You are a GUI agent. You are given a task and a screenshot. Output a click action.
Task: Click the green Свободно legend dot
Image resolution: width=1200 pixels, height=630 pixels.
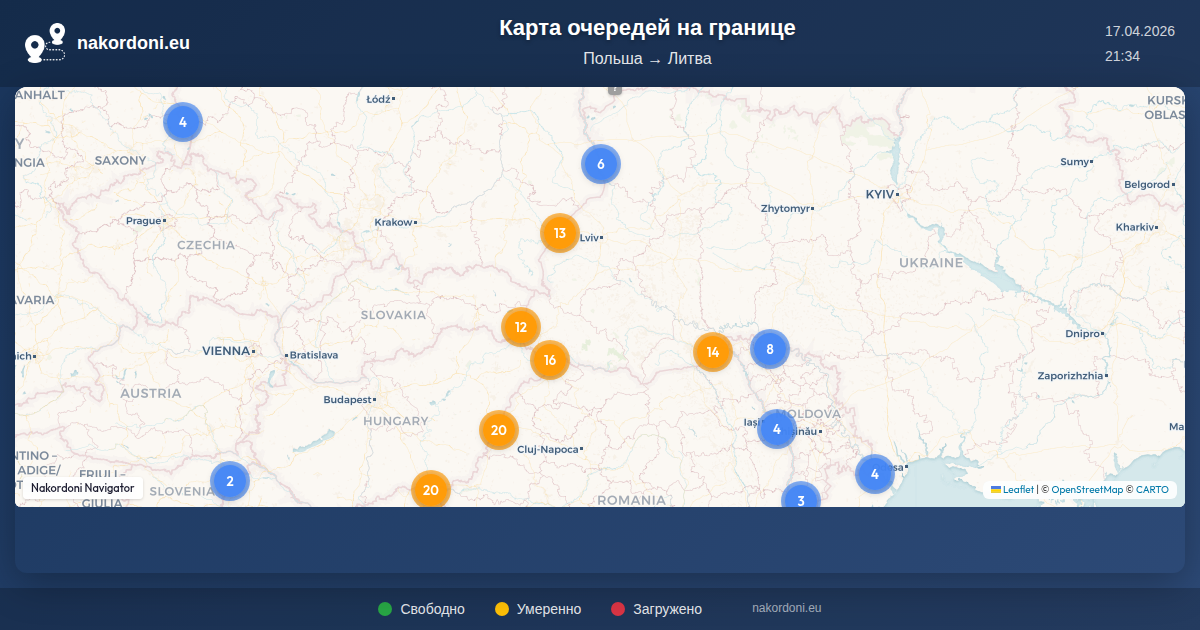385,609
